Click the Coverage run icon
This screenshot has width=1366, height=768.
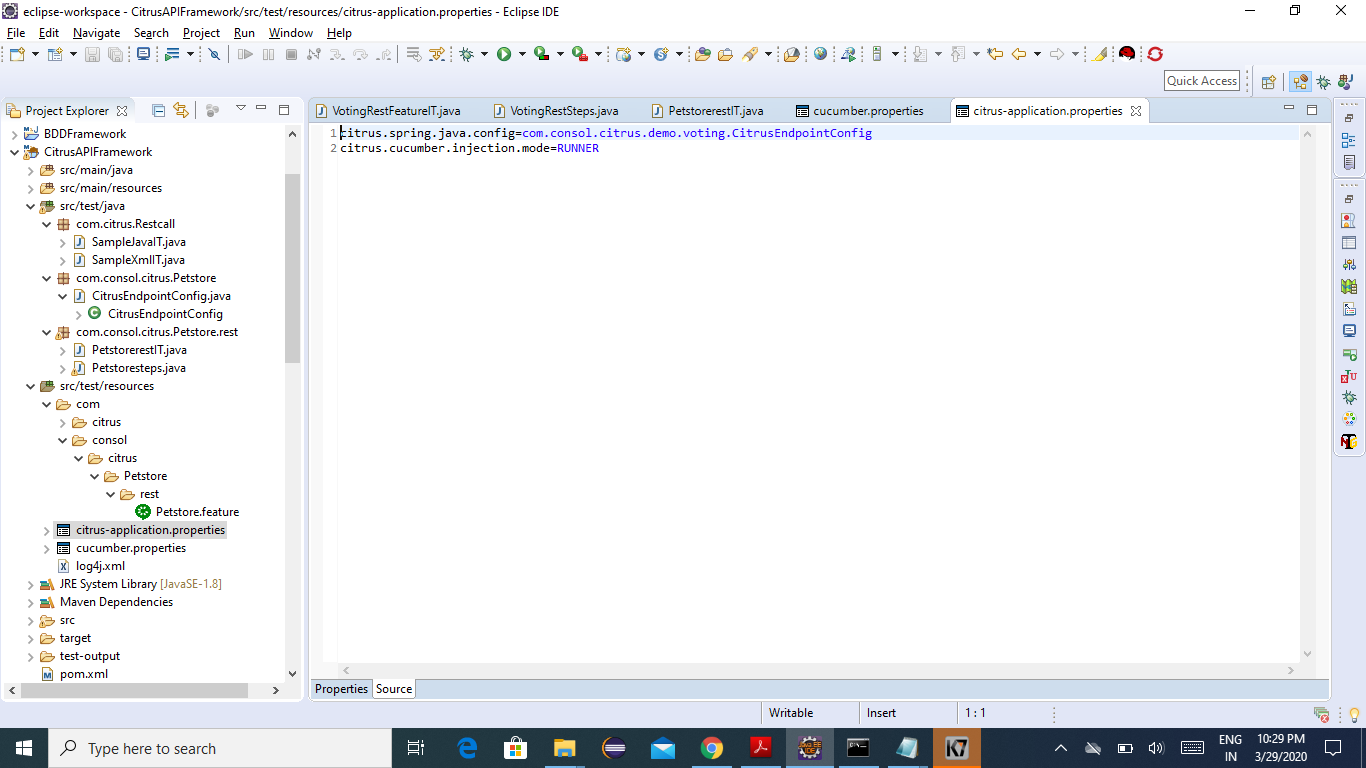coord(541,54)
